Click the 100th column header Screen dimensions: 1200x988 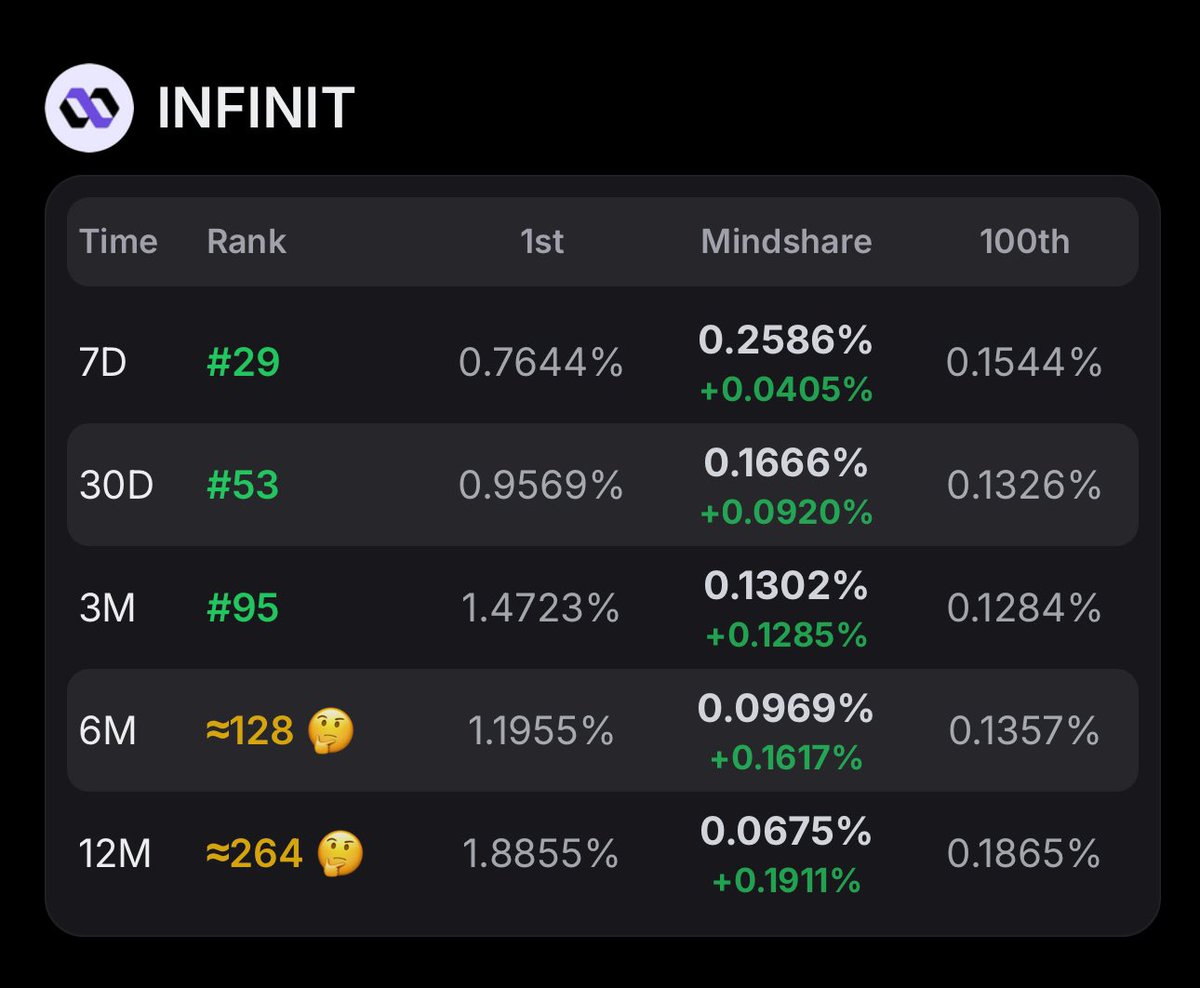1025,241
